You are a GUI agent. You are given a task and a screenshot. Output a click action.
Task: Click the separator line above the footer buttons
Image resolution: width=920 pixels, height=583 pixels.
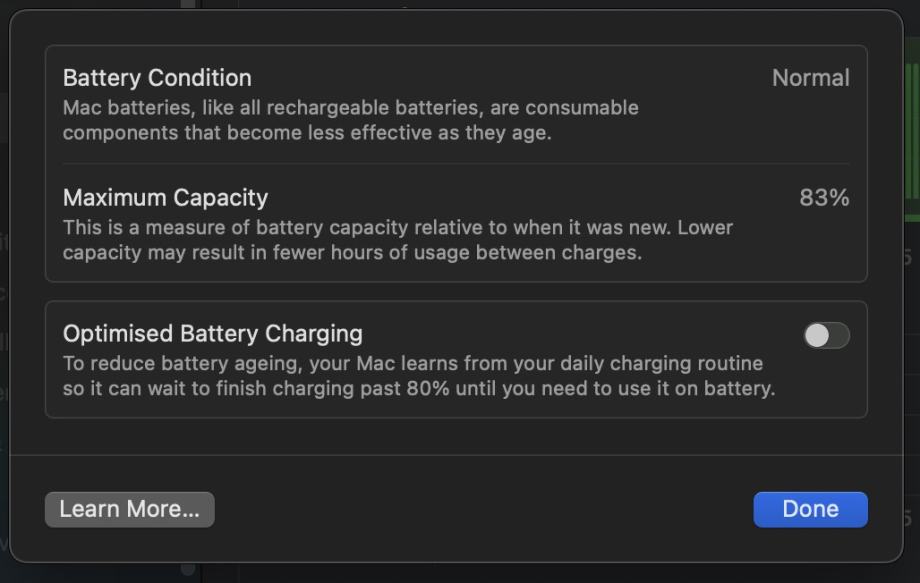(456, 456)
